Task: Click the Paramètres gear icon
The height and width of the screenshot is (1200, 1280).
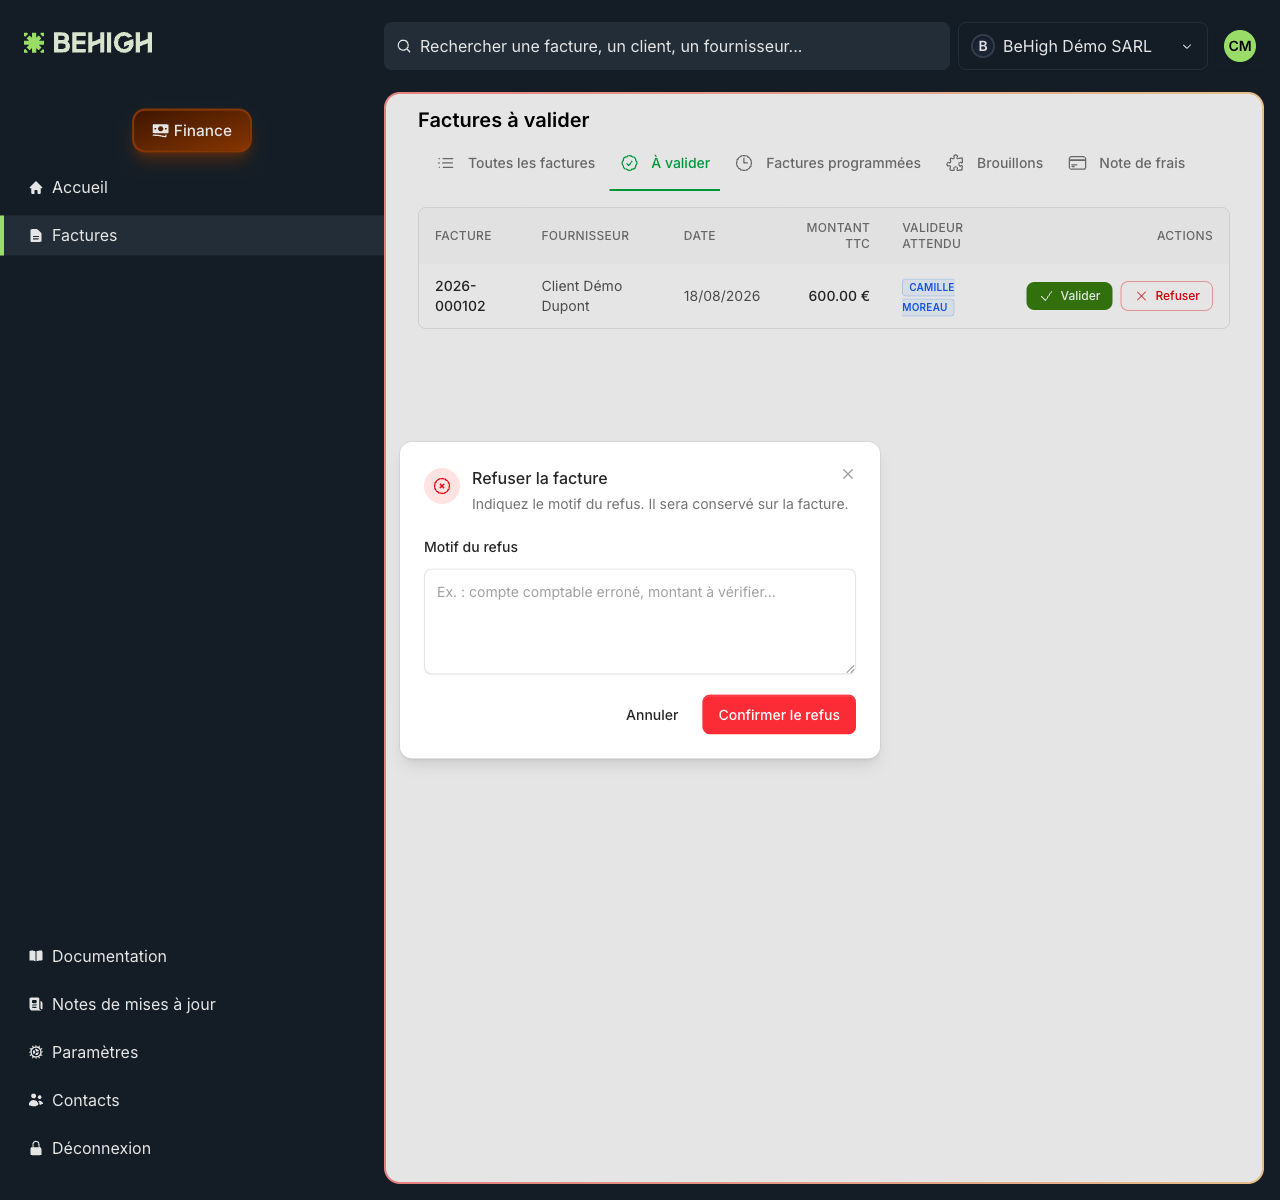Action: (x=36, y=1052)
